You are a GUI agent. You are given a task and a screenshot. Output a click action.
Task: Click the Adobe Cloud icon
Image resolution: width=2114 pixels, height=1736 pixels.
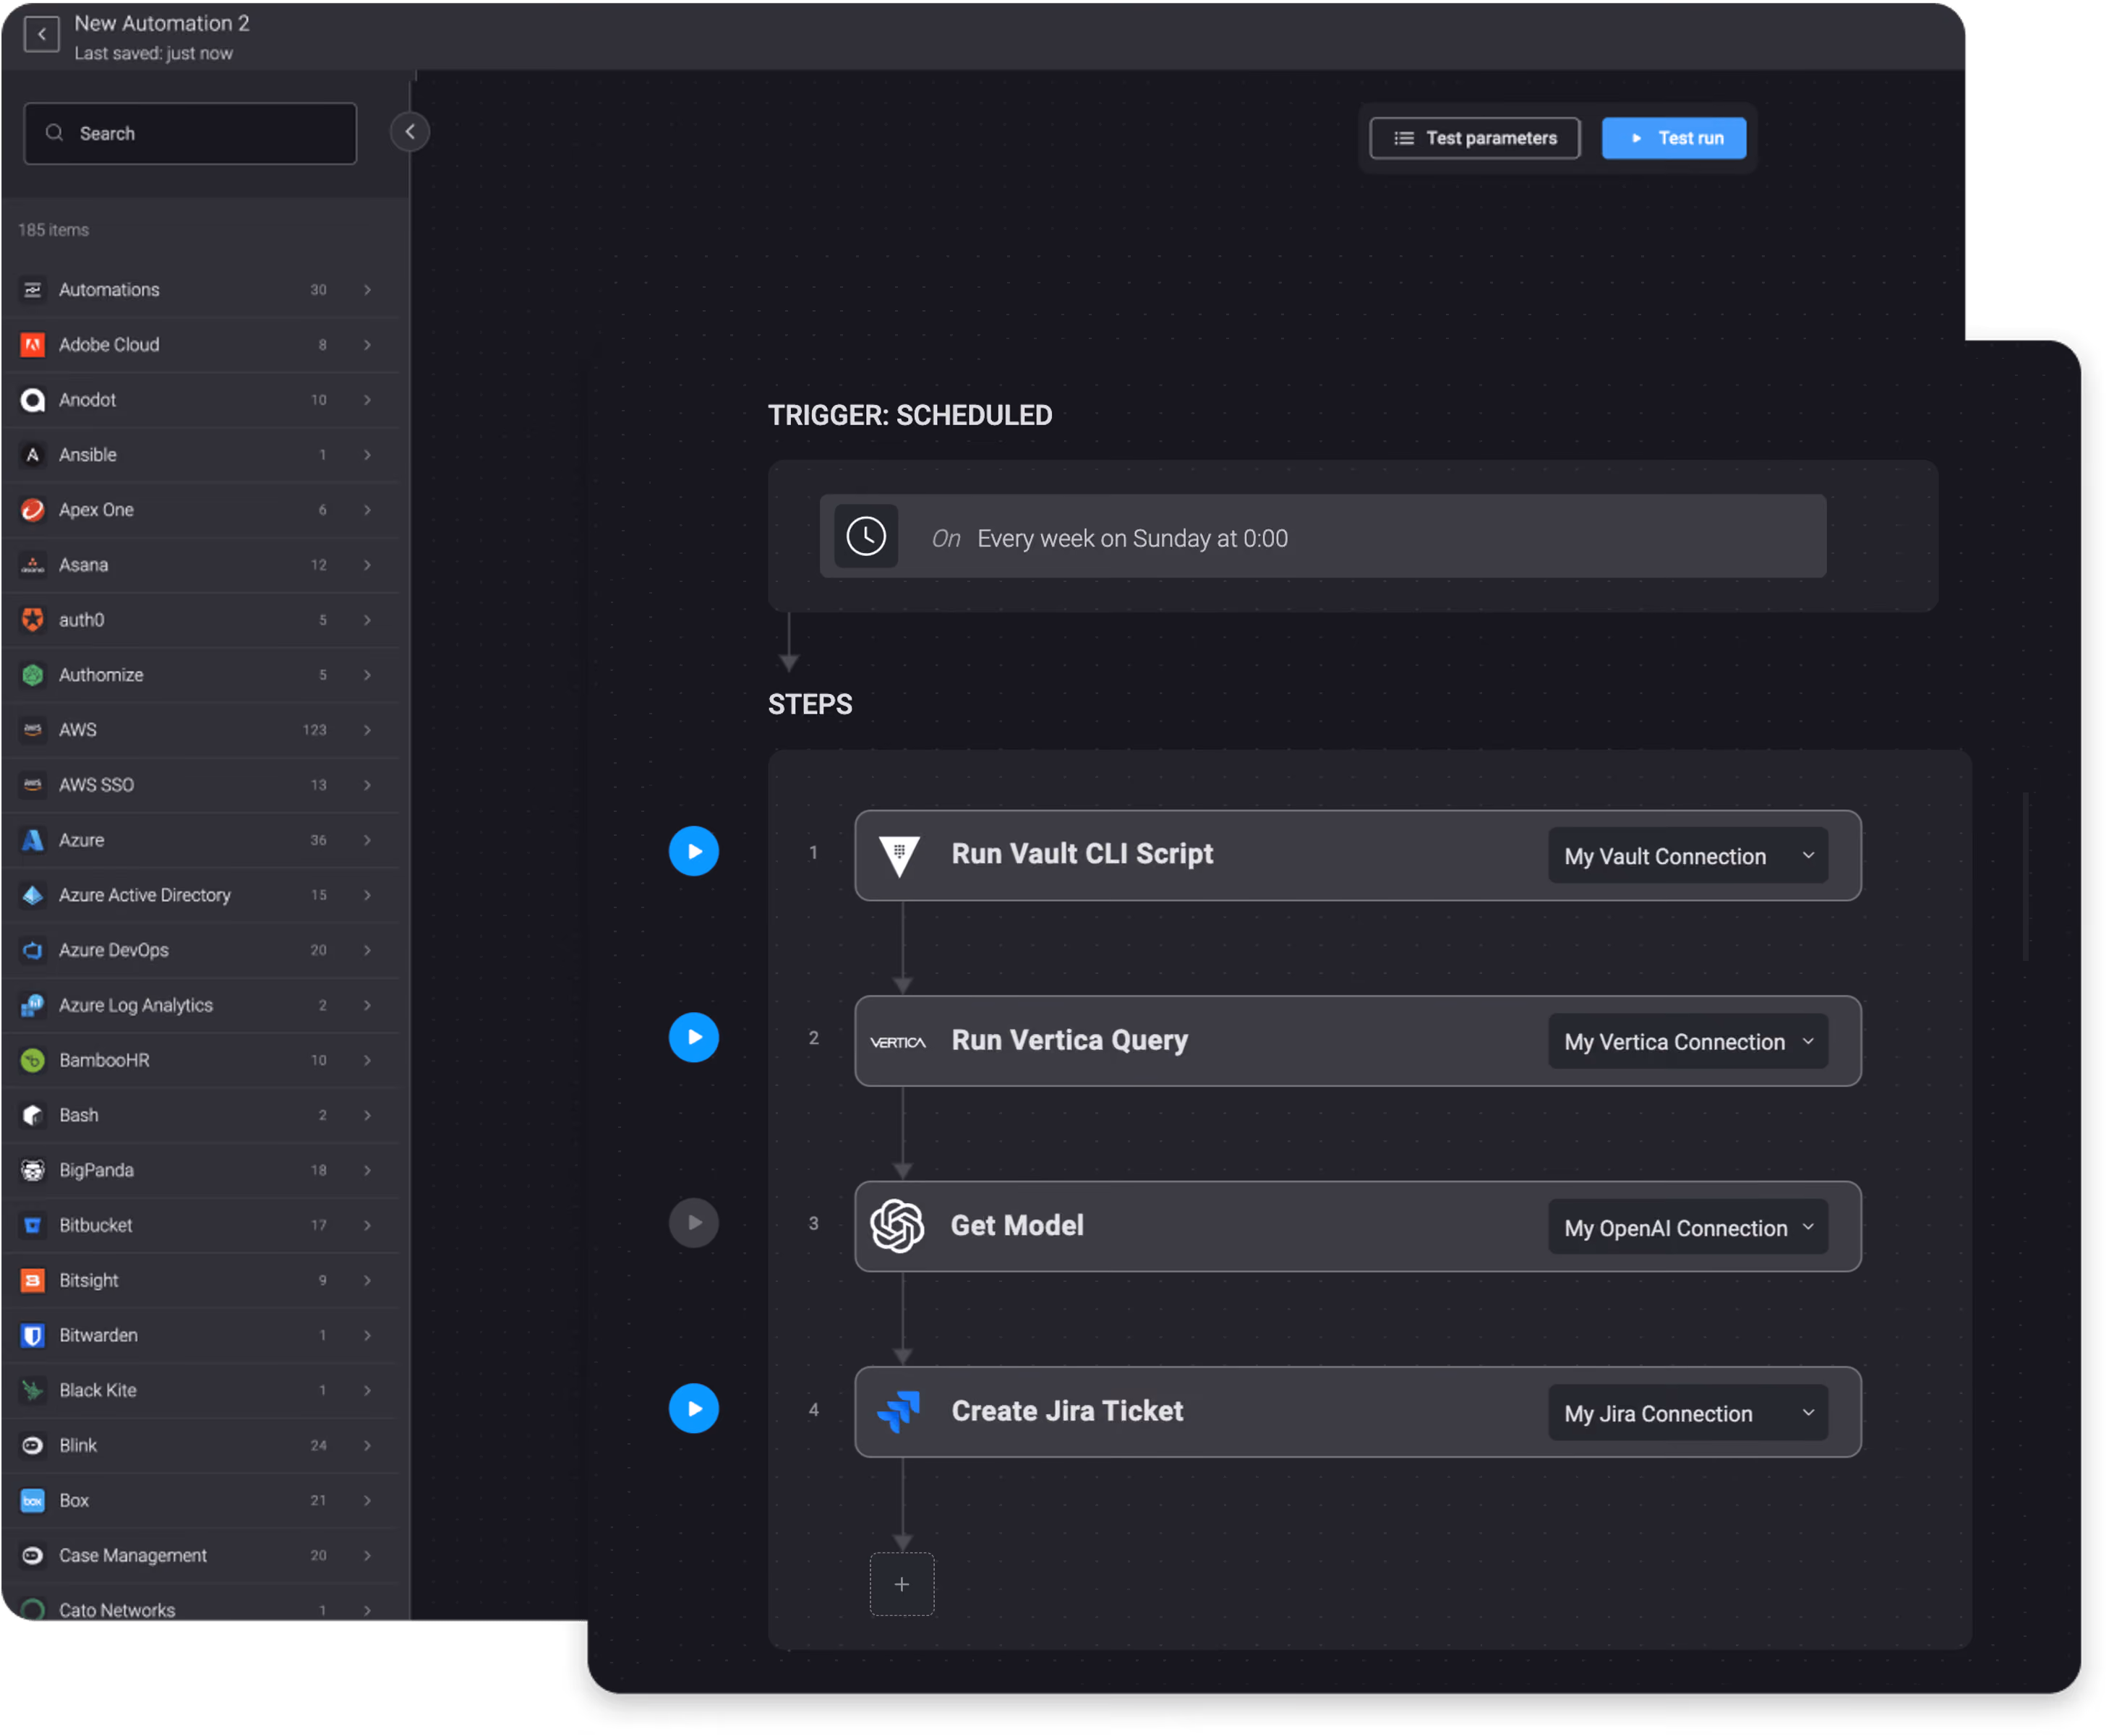tap(33, 345)
